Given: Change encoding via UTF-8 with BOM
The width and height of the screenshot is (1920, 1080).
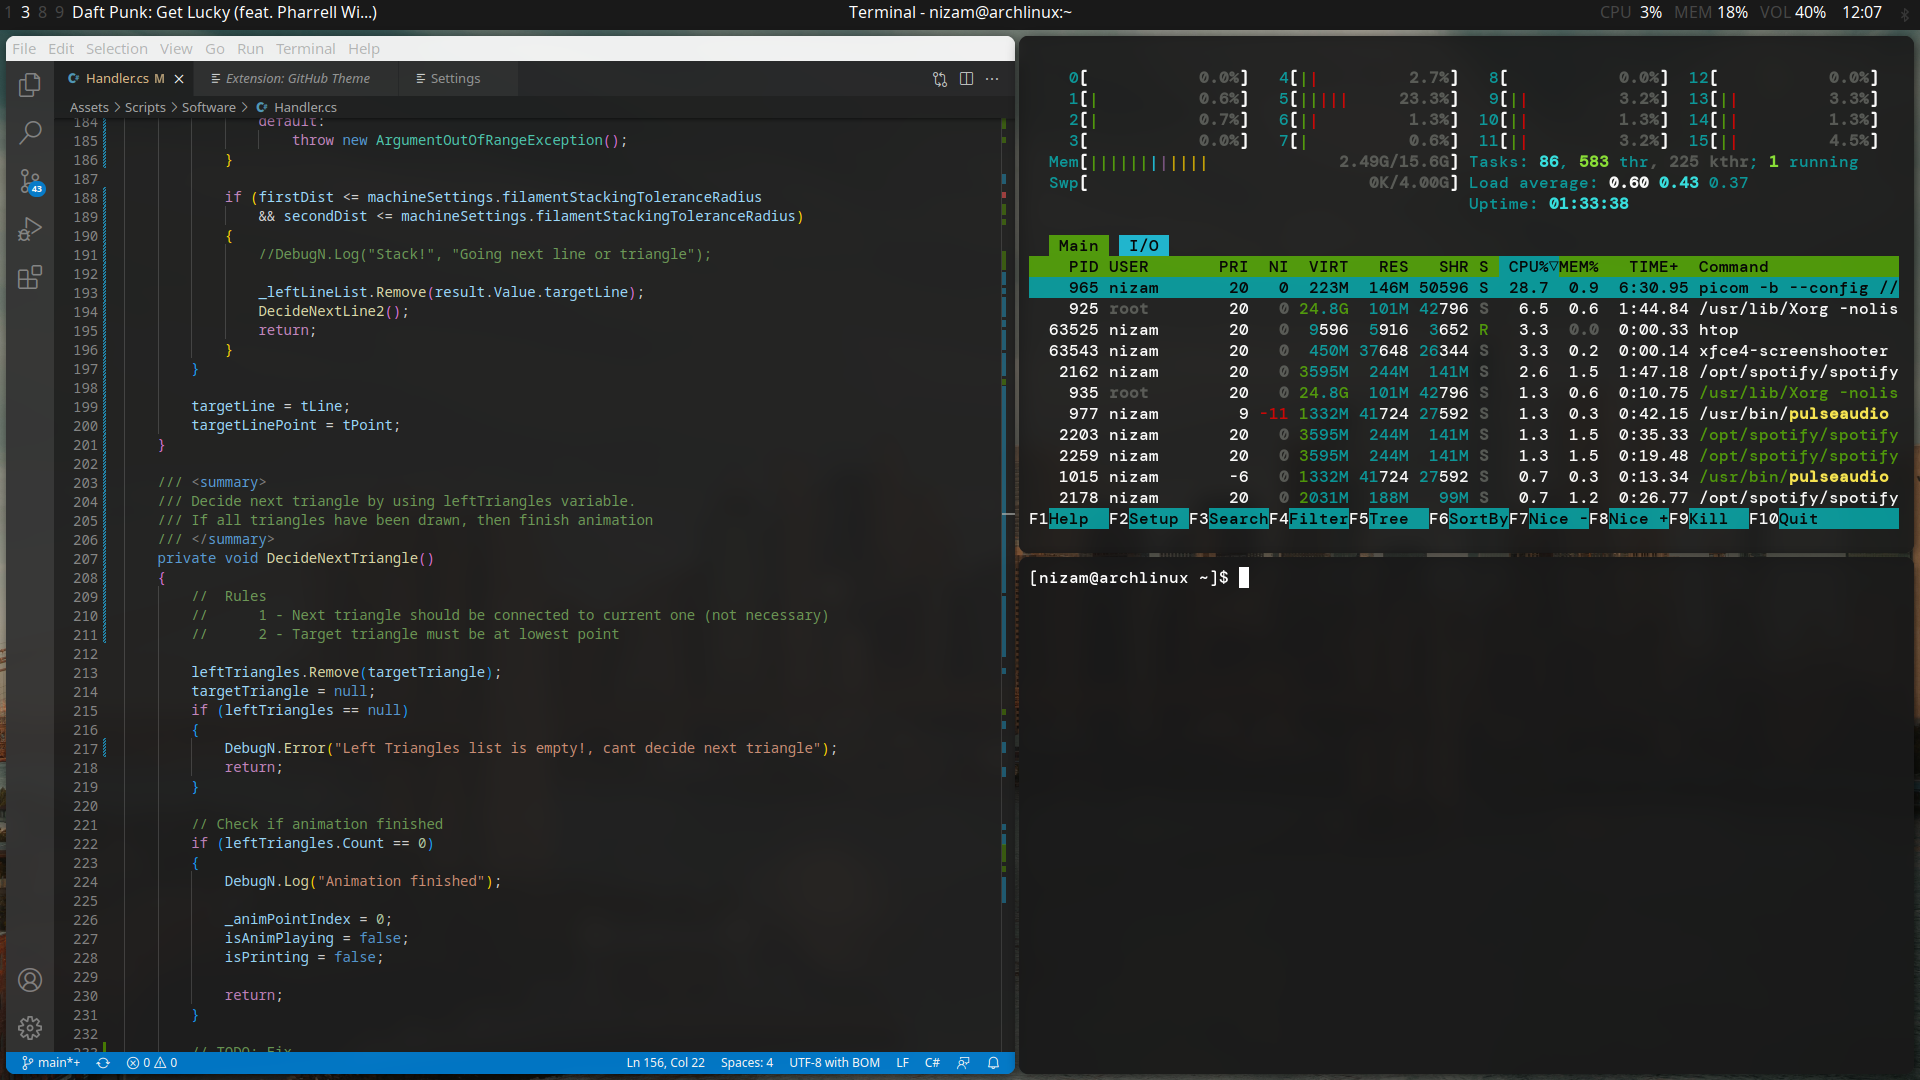Looking at the screenshot, I should 834,1063.
